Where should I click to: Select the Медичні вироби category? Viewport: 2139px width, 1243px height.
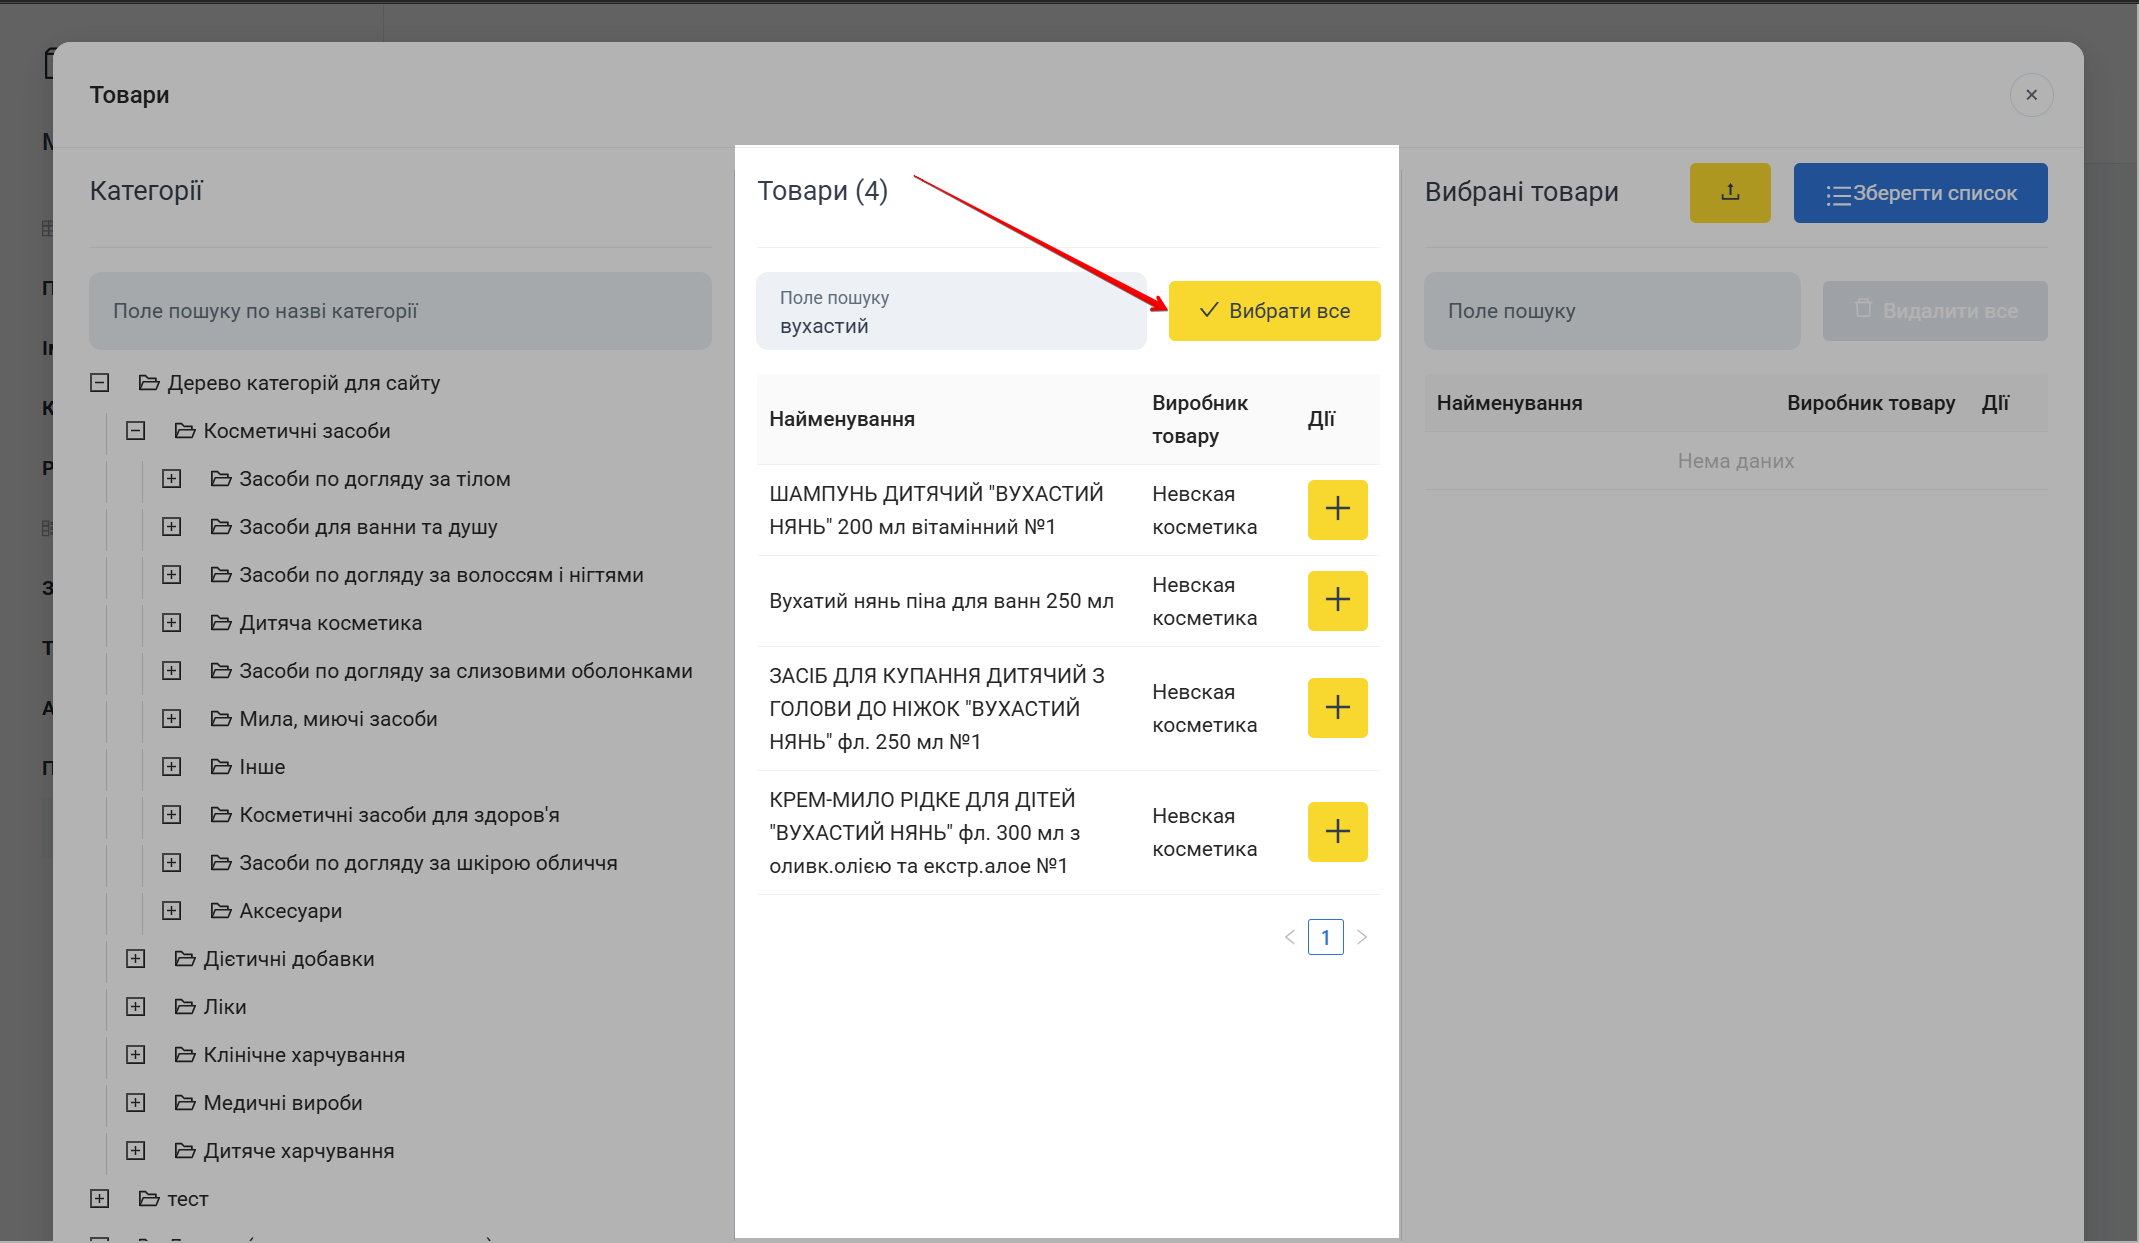point(282,1103)
